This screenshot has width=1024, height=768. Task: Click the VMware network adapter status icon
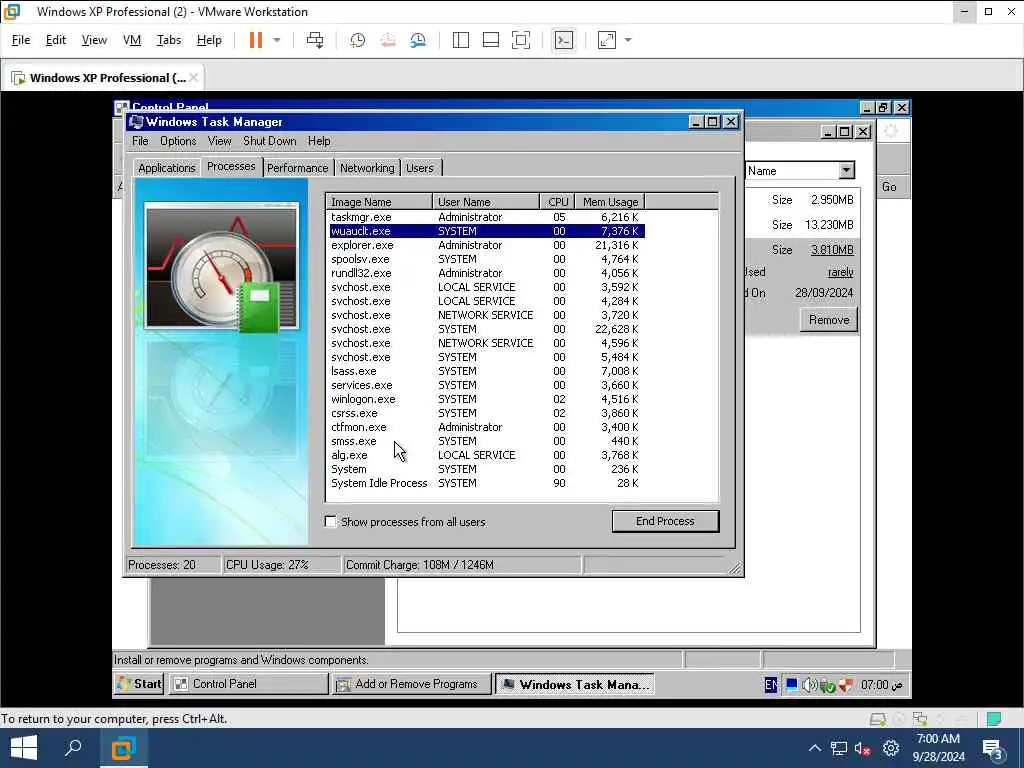coord(920,719)
